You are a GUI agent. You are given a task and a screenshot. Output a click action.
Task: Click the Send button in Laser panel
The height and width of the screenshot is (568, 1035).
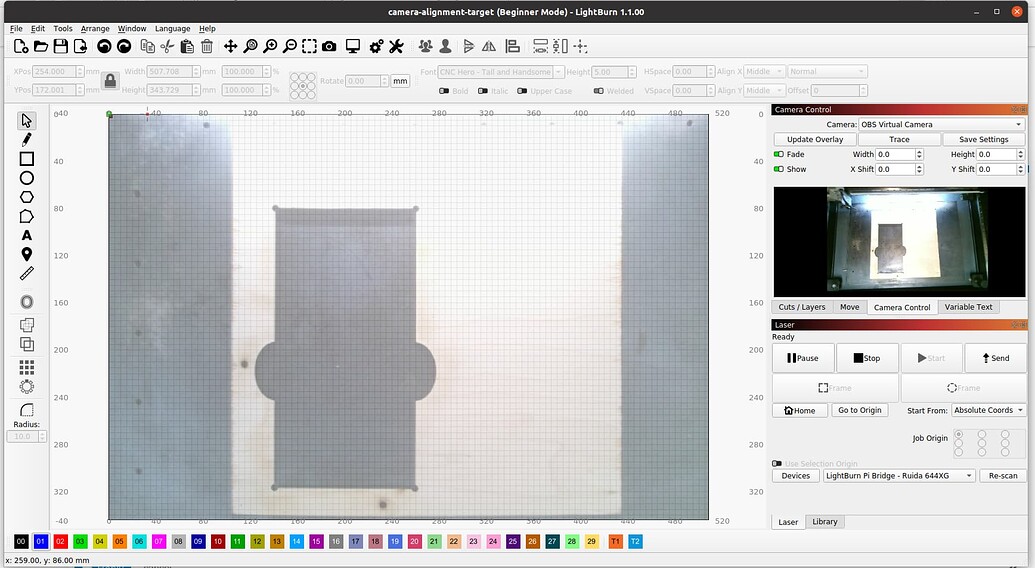(995, 358)
